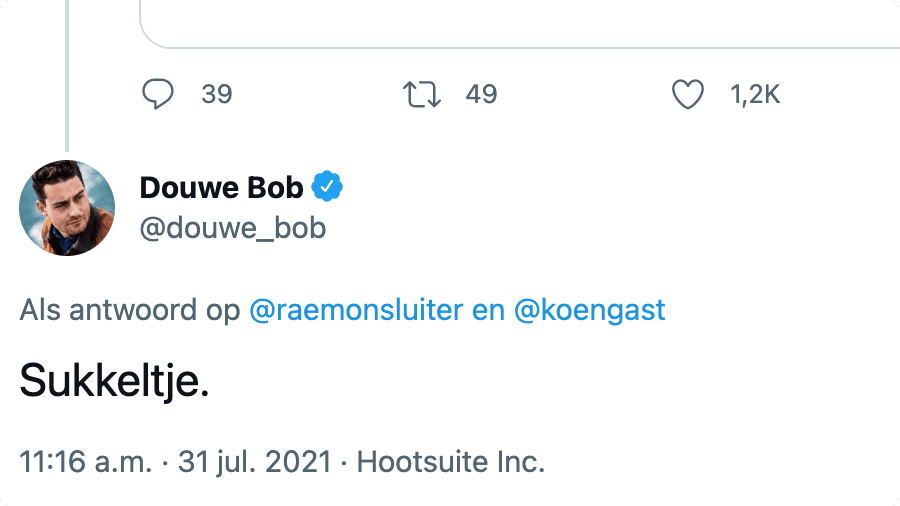
Task: Open the @douwe_bob handle link
Action: pyautogui.click(x=233, y=228)
